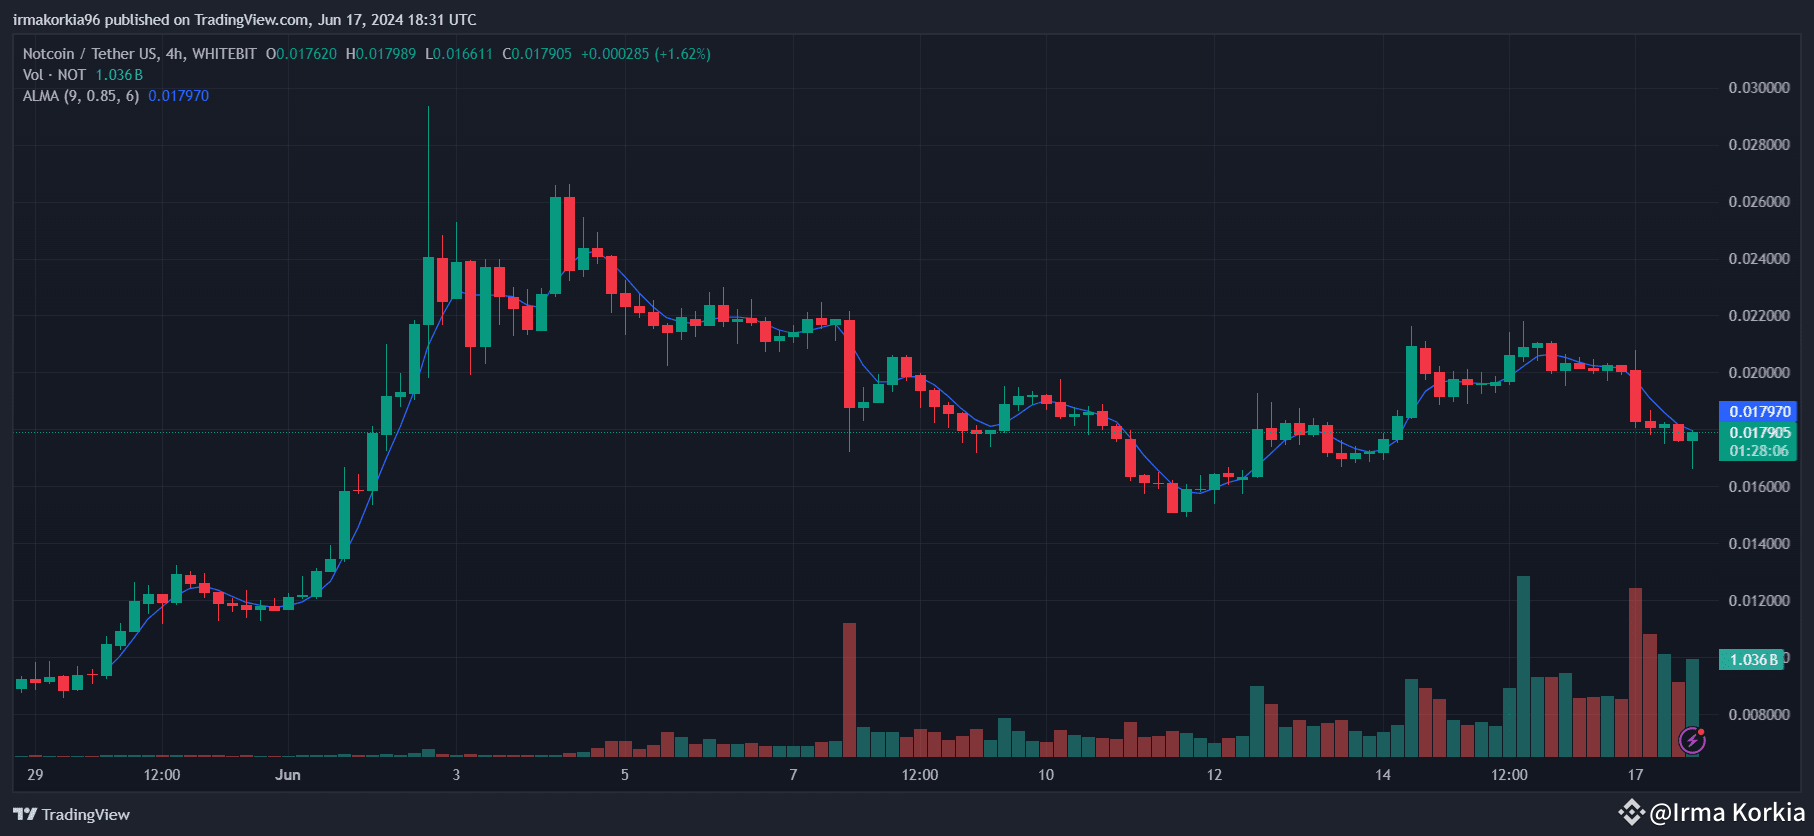Click the TradingView logo at bottom-left

[71, 814]
